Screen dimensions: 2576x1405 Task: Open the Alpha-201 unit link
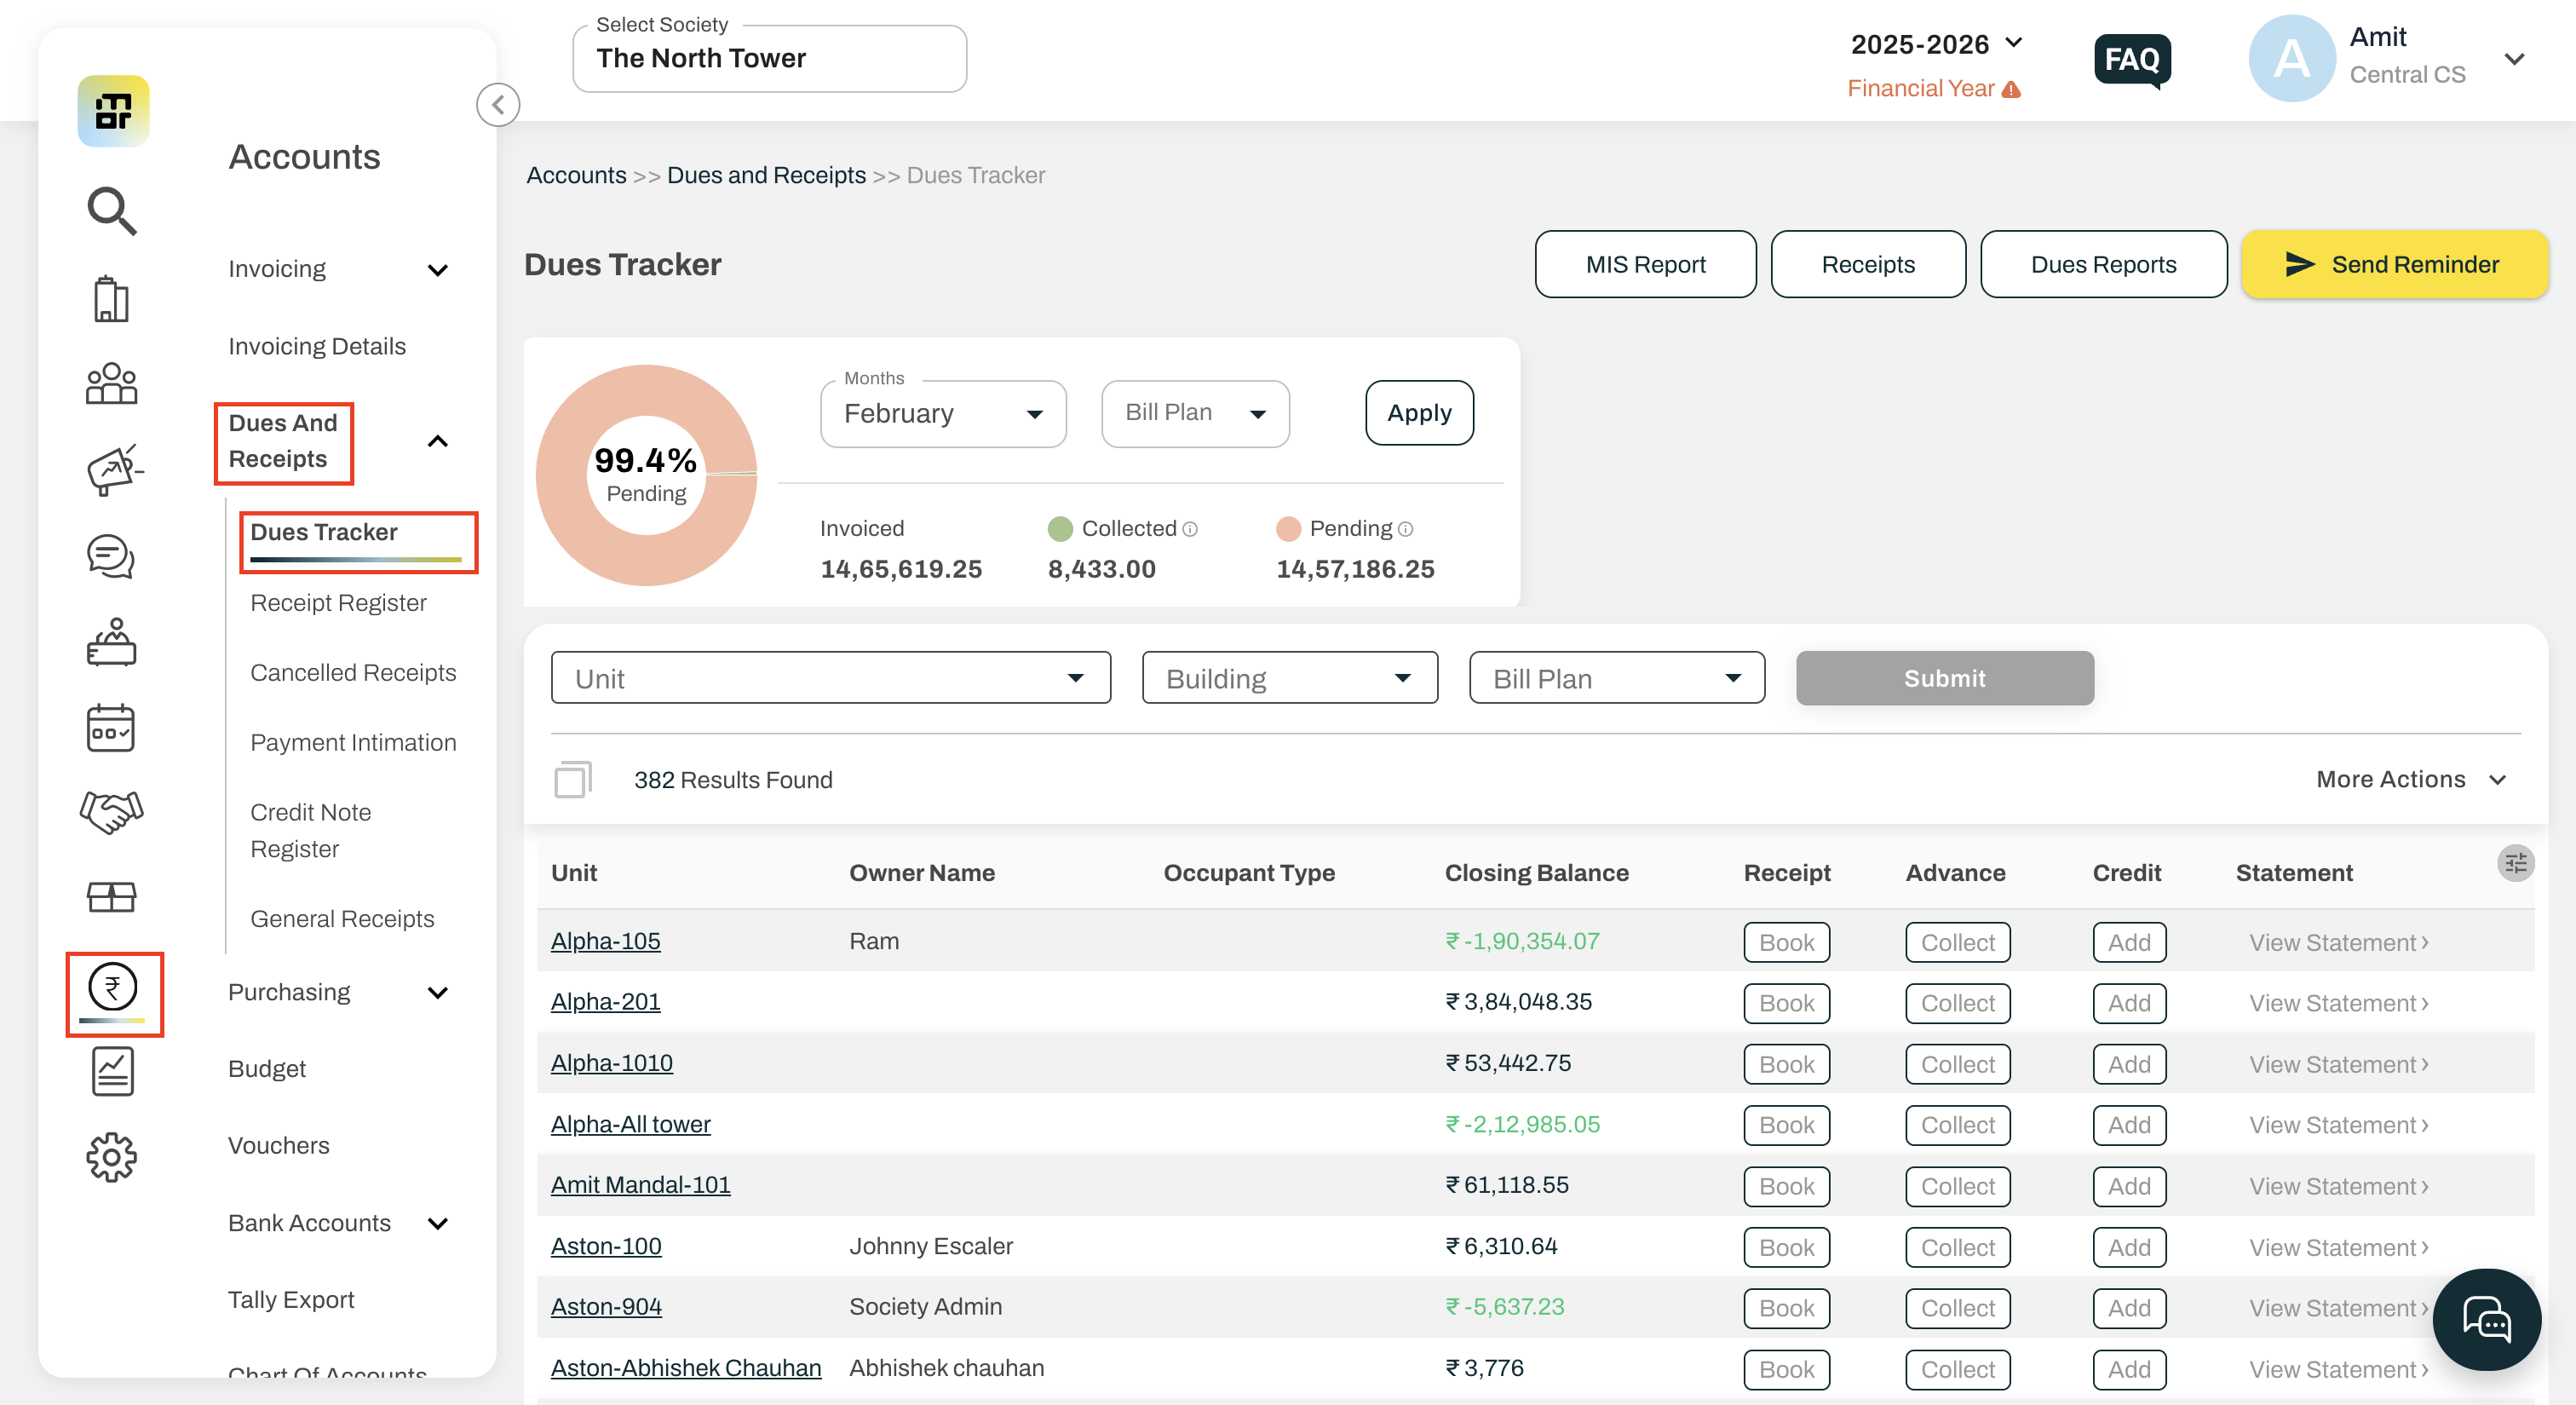[605, 1001]
